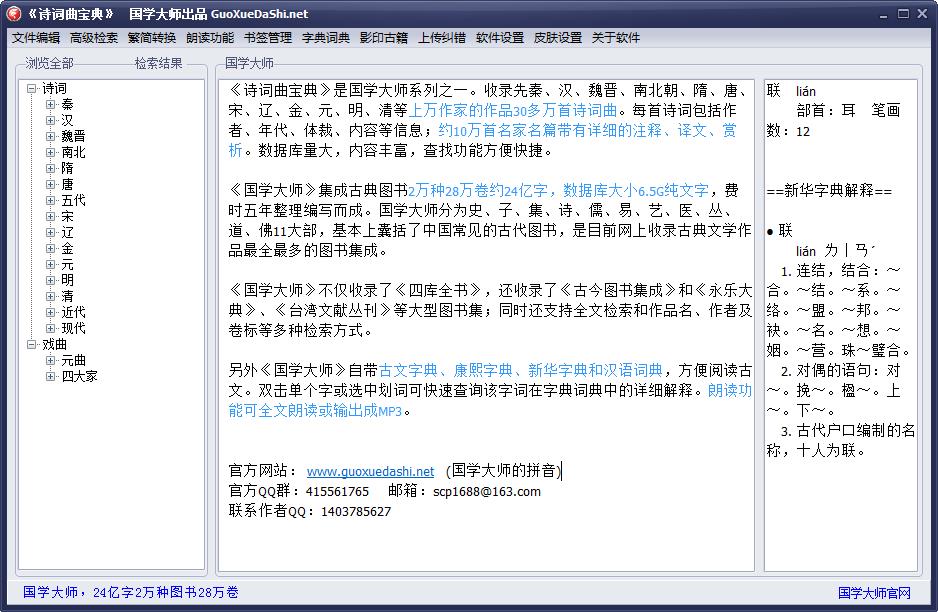Image resolution: width=938 pixels, height=612 pixels.
Task: Expand the 元曲 tree node
Action: 51,361
